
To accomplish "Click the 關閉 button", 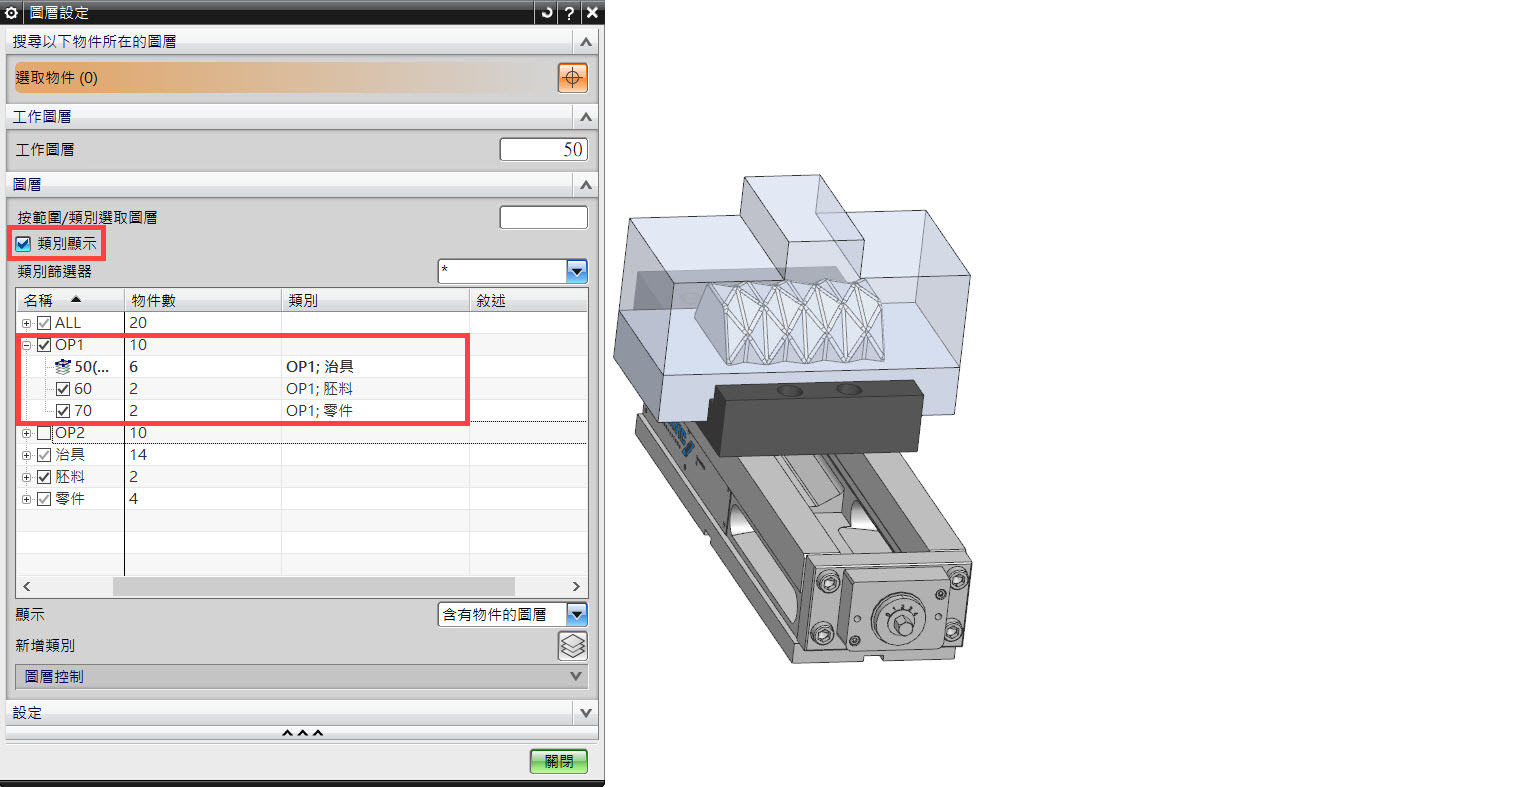I will (x=559, y=761).
